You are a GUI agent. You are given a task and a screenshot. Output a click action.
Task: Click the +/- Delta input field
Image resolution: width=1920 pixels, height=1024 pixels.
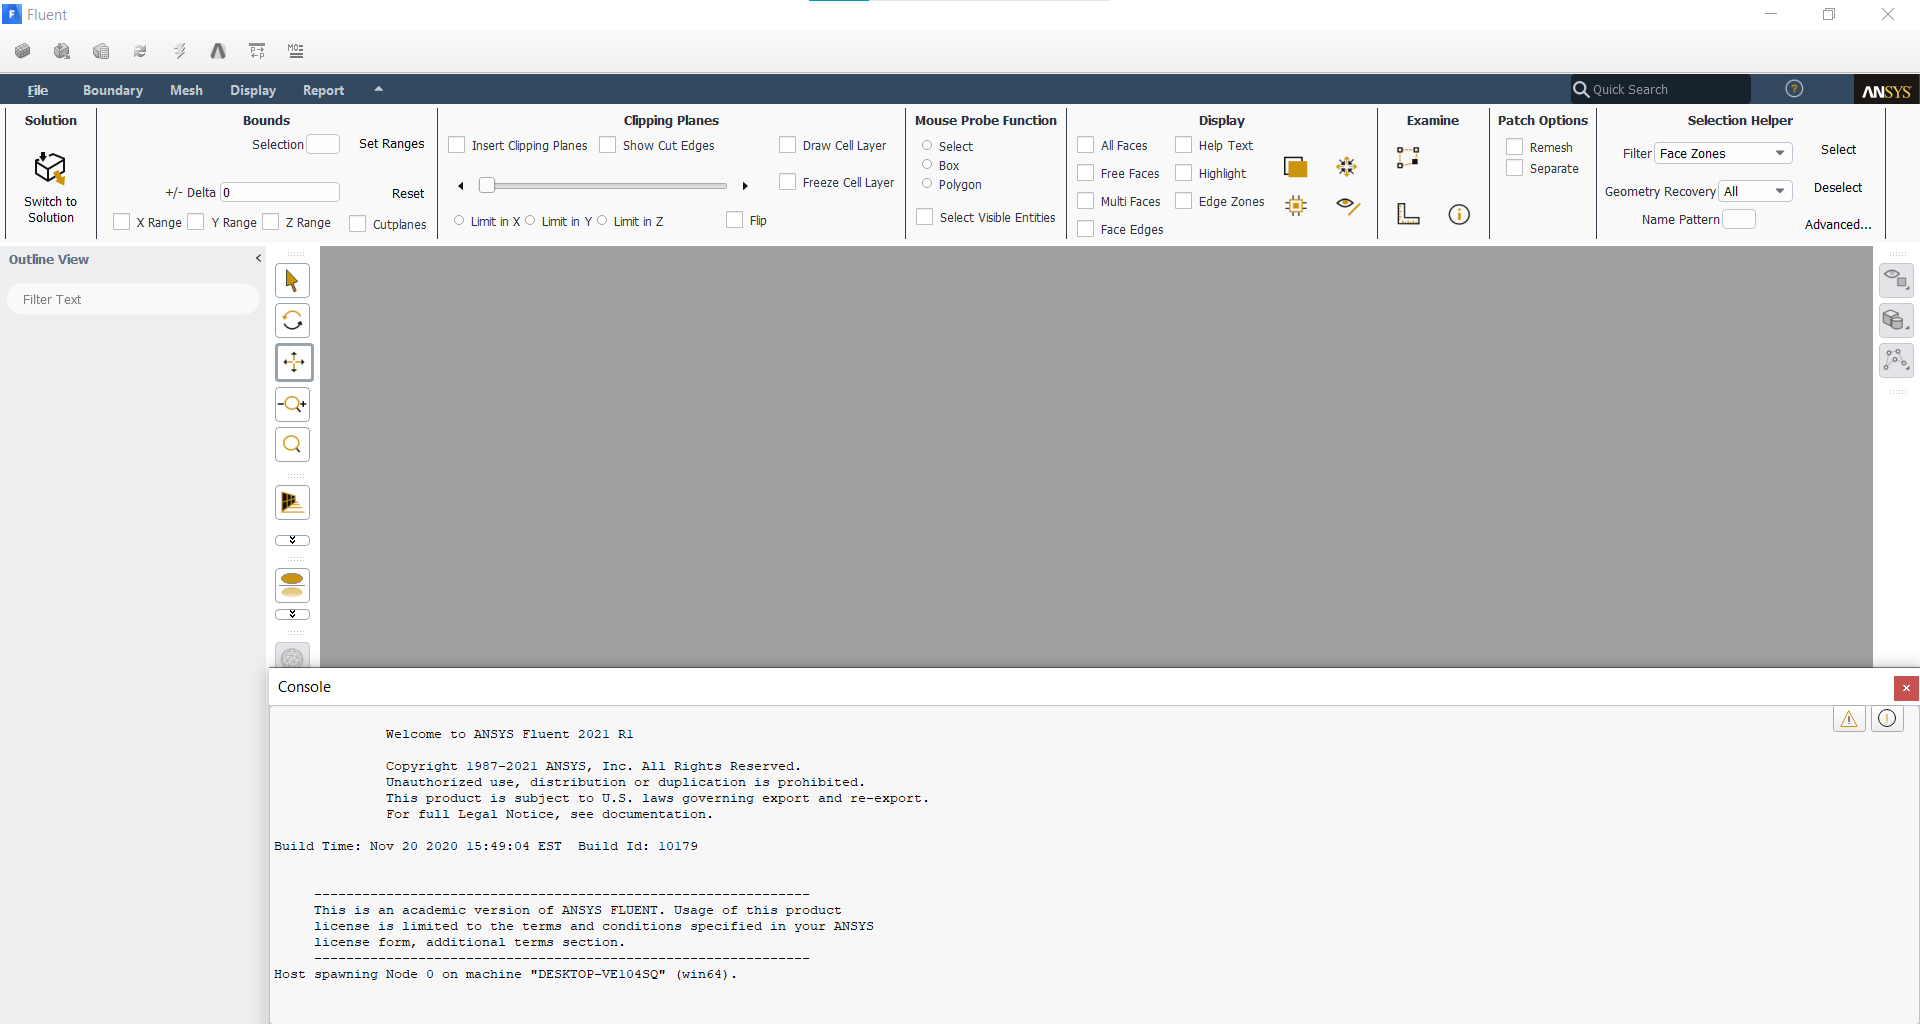pos(280,192)
